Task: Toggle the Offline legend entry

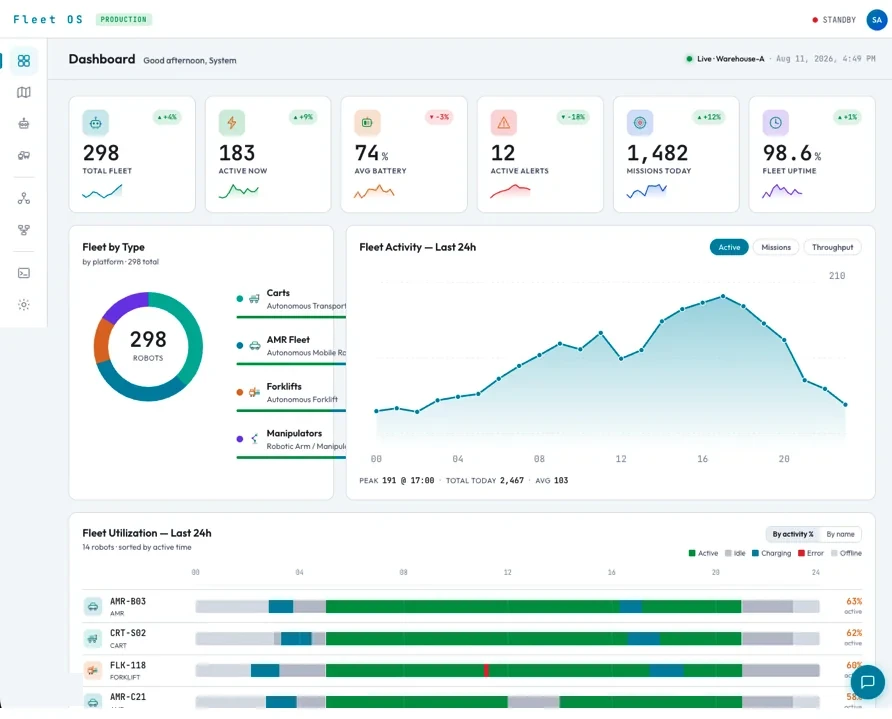Action: (846, 553)
